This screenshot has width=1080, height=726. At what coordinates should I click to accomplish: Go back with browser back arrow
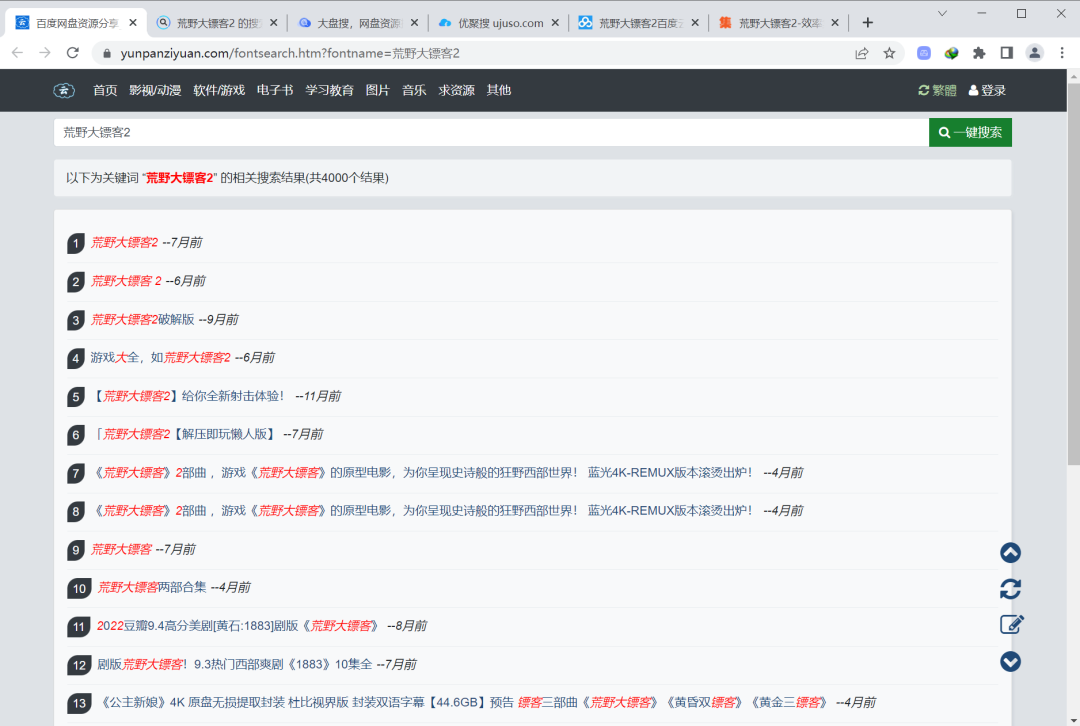(x=18, y=53)
